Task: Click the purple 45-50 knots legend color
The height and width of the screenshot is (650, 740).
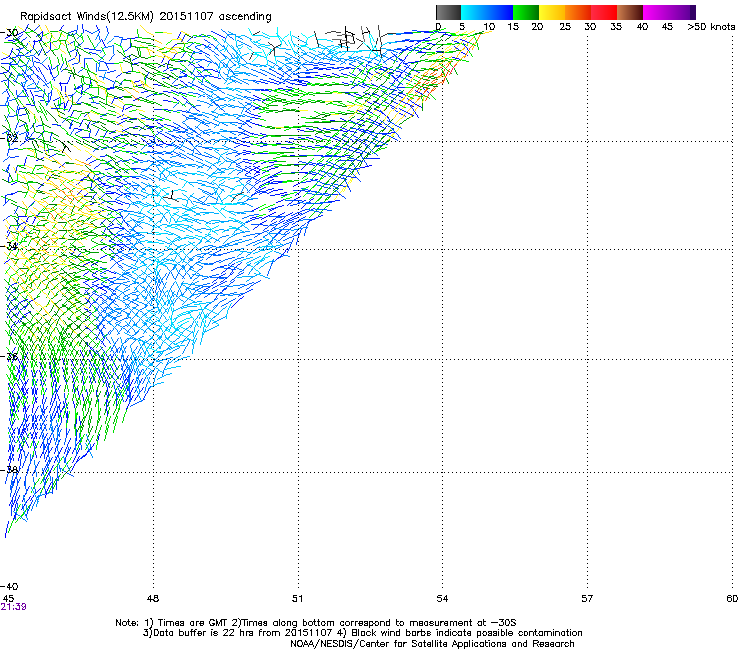Action: coord(682,12)
